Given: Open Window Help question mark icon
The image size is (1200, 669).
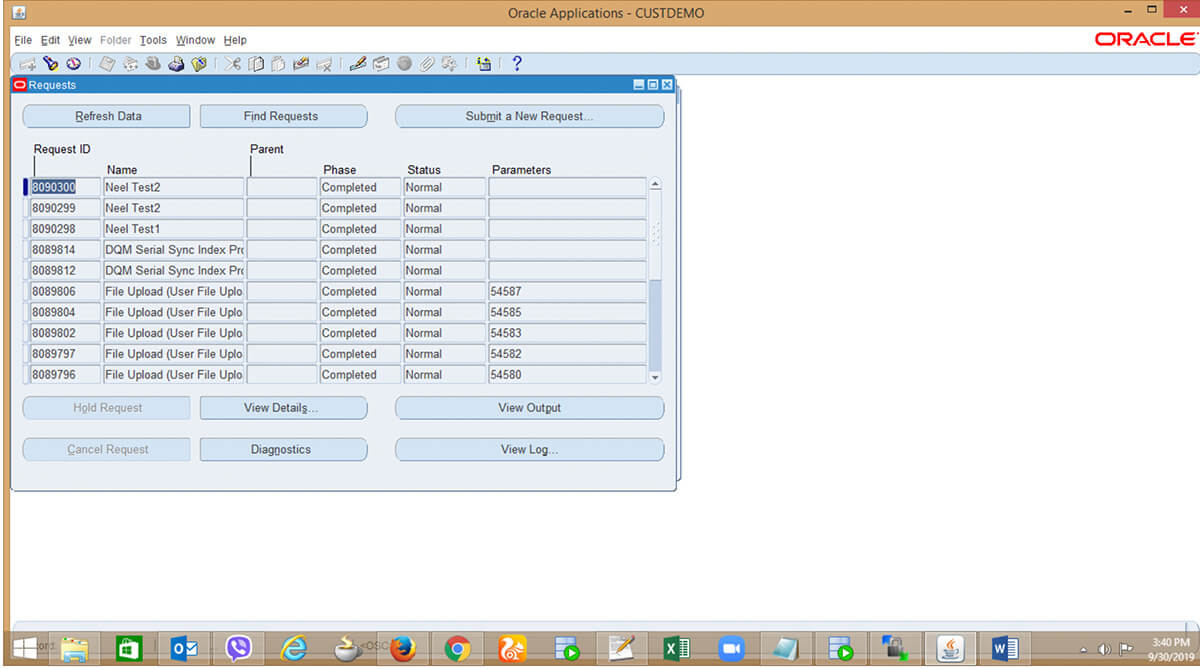Looking at the screenshot, I should (x=516, y=64).
